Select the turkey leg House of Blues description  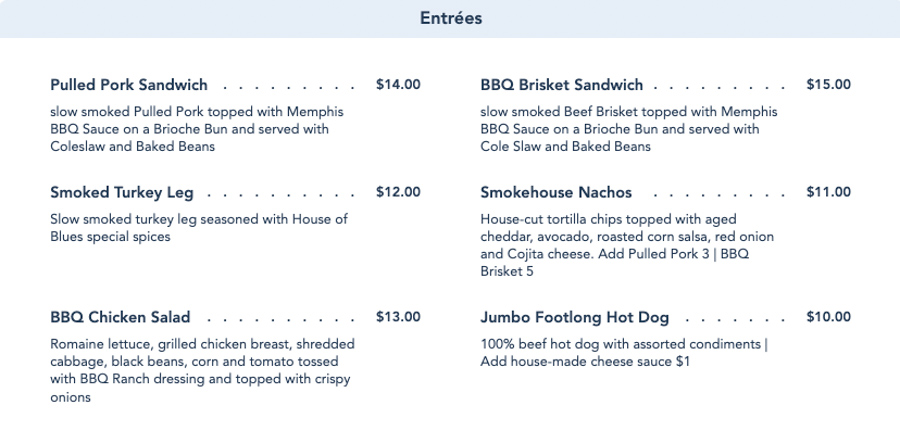click(199, 228)
